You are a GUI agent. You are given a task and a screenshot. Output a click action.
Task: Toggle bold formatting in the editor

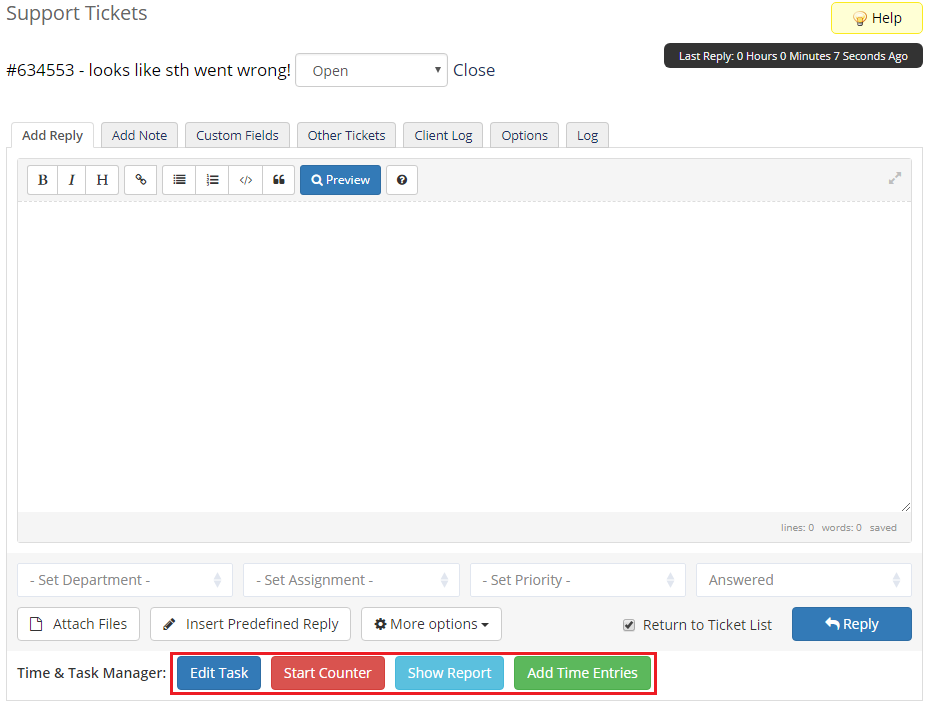(43, 180)
